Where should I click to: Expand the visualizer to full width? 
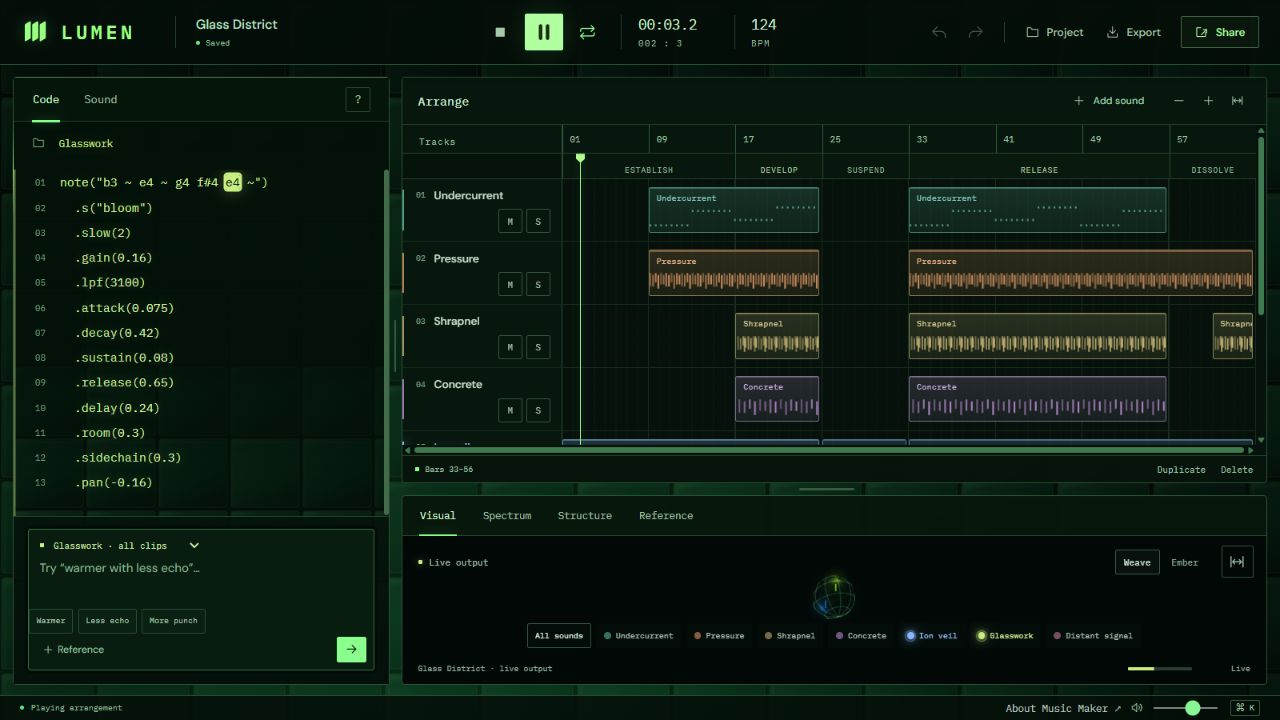[1237, 562]
